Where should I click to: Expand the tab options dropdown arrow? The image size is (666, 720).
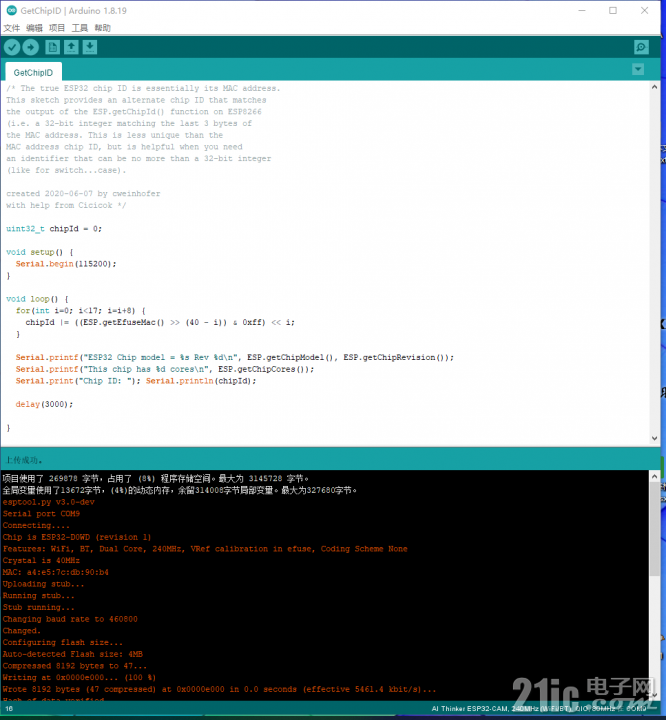pyautogui.click(x=638, y=69)
